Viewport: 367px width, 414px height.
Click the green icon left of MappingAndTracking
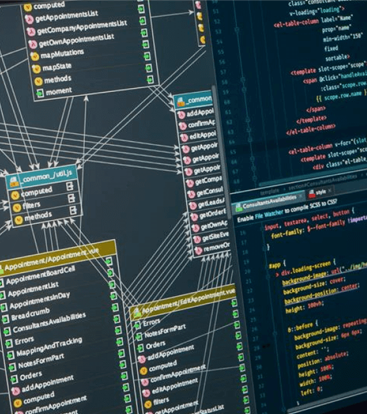pyautogui.click(x=10, y=355)
